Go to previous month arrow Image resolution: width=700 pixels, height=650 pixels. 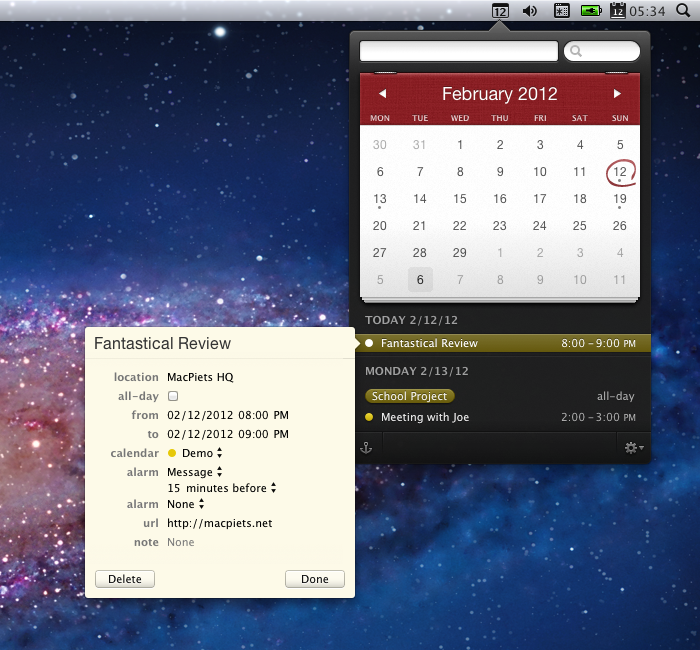383,94
